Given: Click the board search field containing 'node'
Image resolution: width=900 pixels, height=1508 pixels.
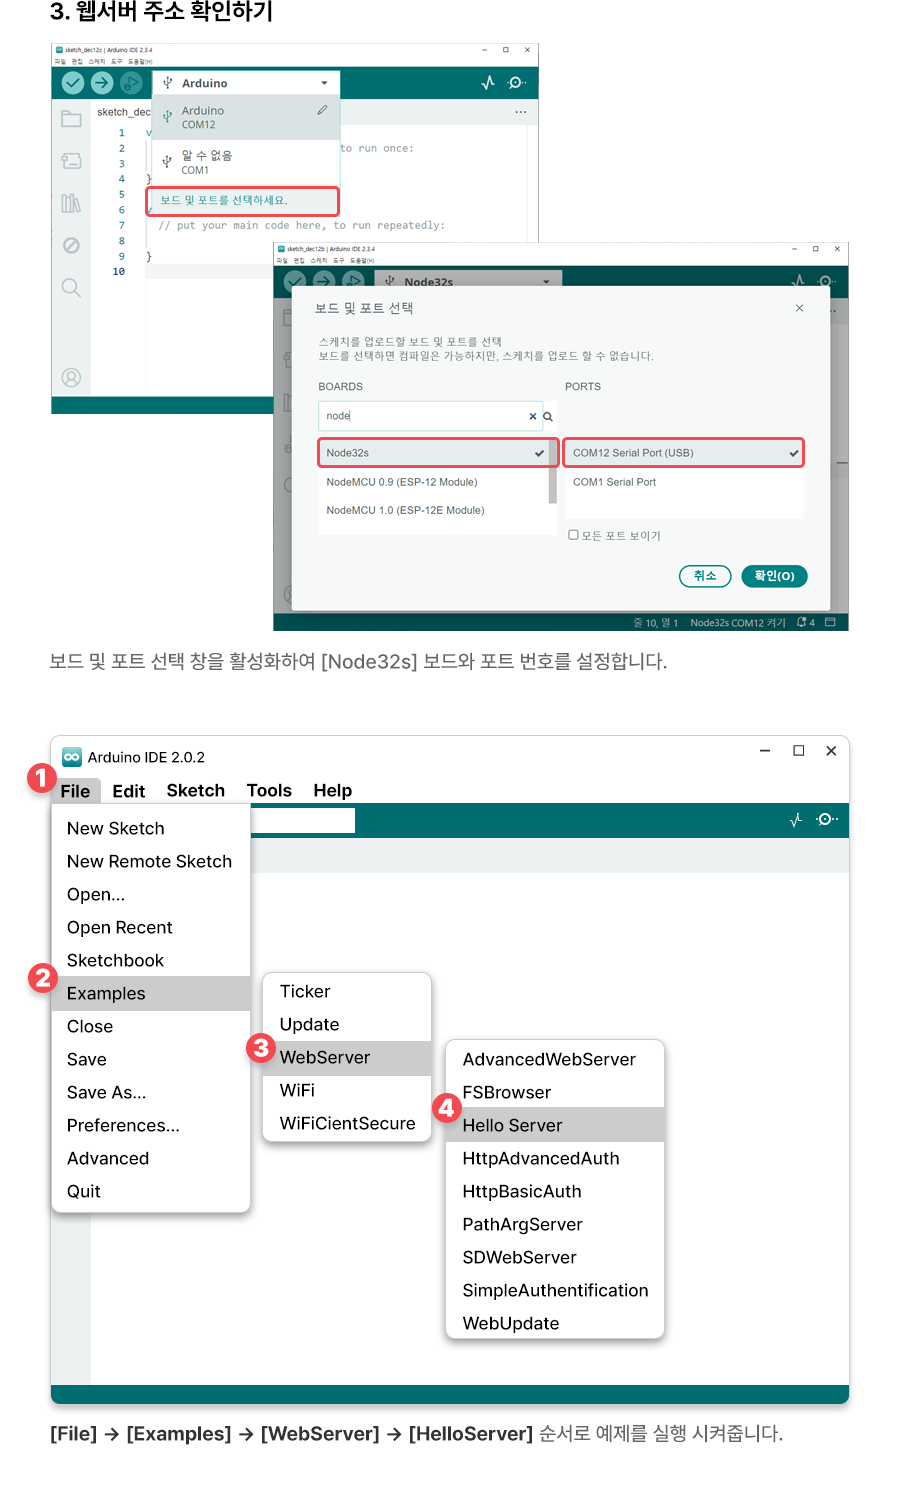Looking at the screenshot, I should pos(425,416).
